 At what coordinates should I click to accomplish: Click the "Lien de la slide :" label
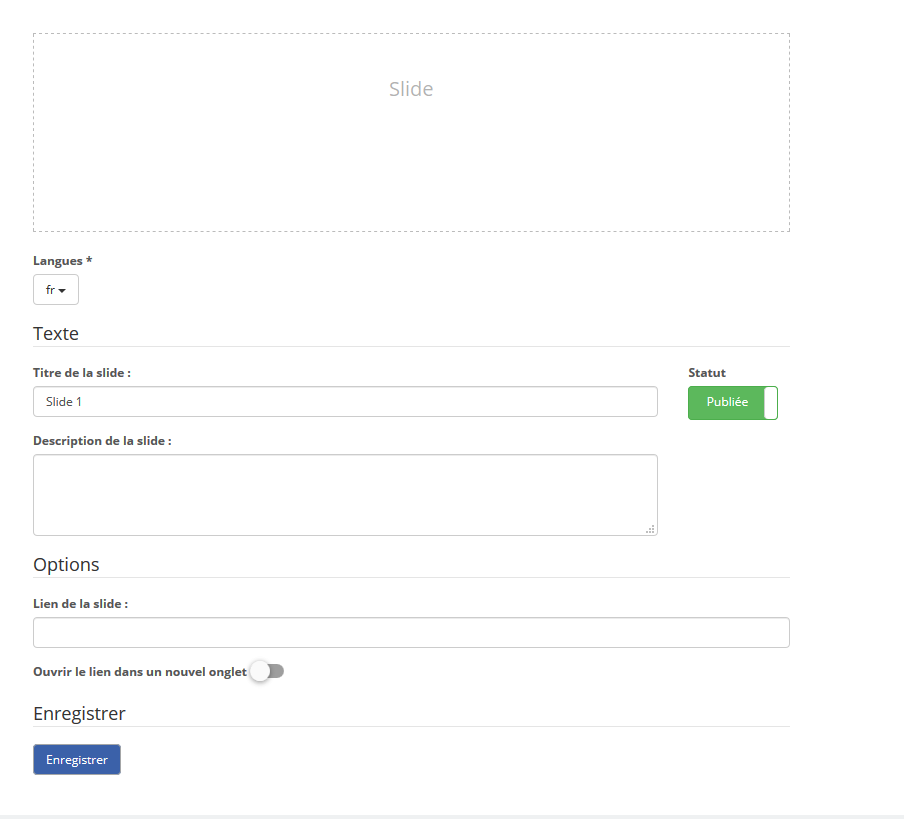point(81,604)
